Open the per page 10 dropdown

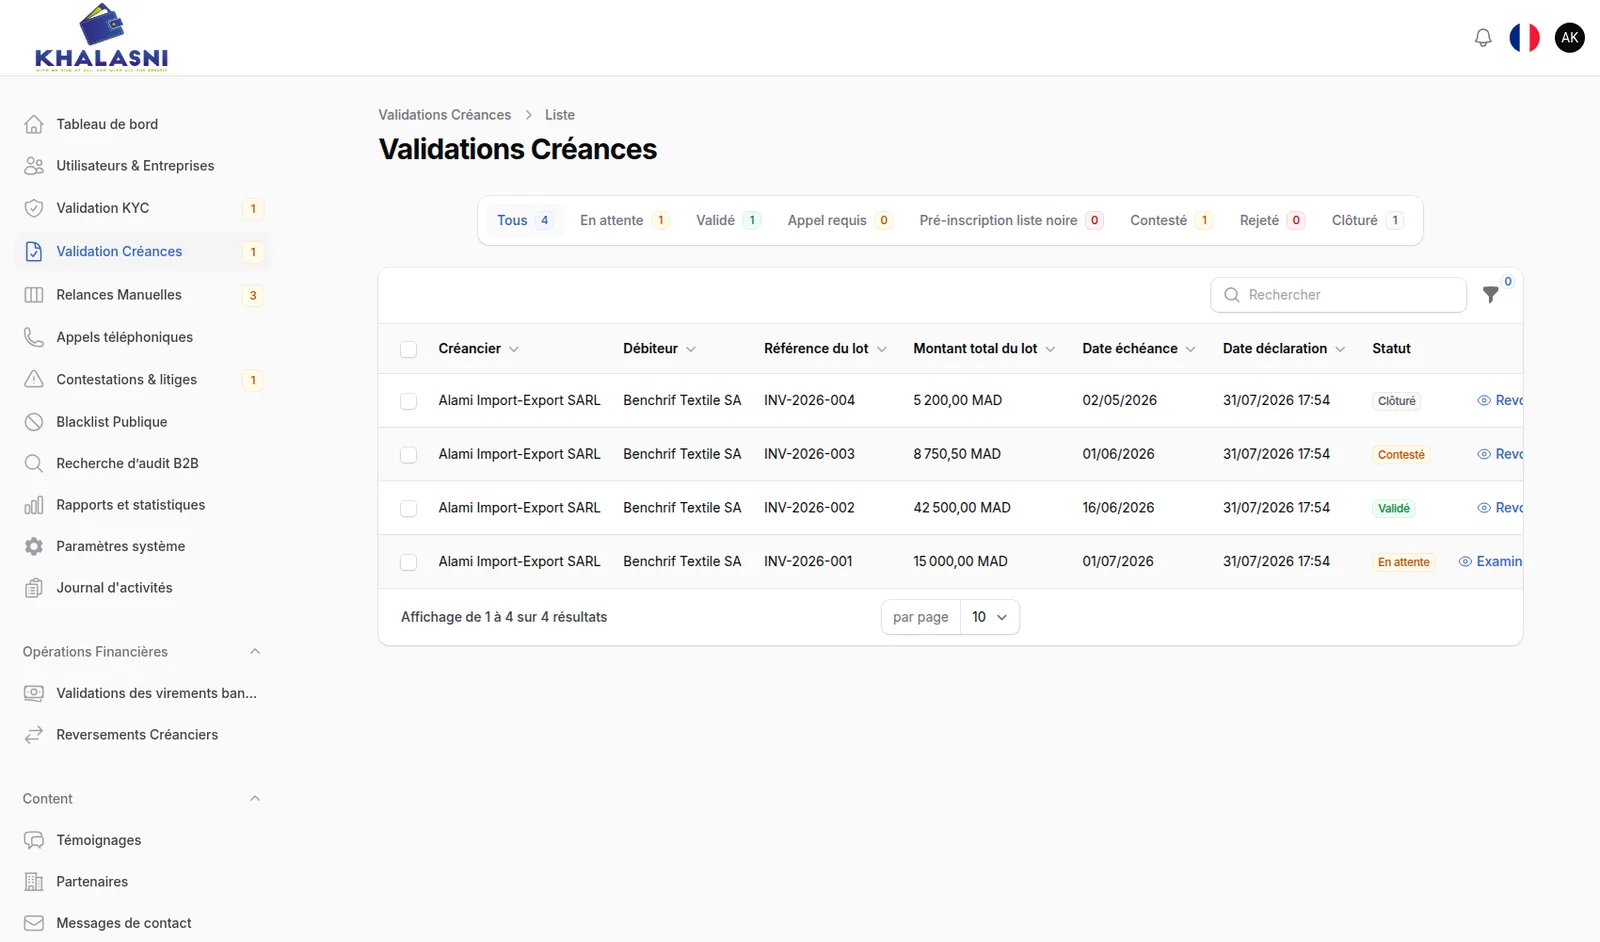tap(989, 617)
